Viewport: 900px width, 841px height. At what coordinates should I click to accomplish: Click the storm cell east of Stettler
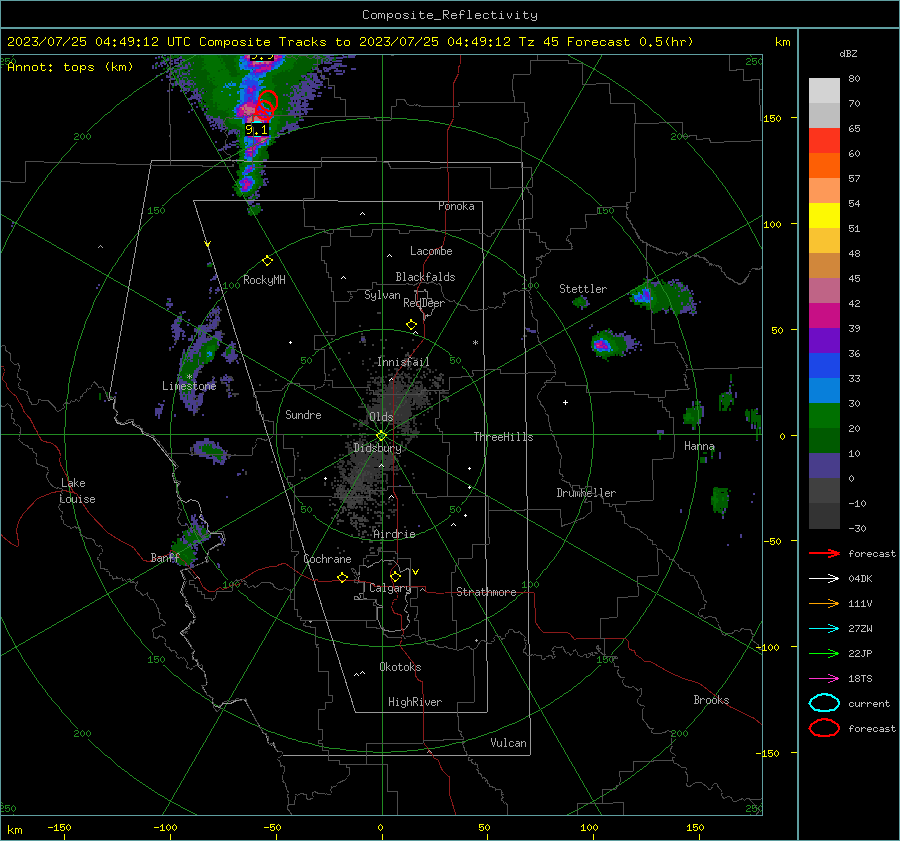(663, 297)
